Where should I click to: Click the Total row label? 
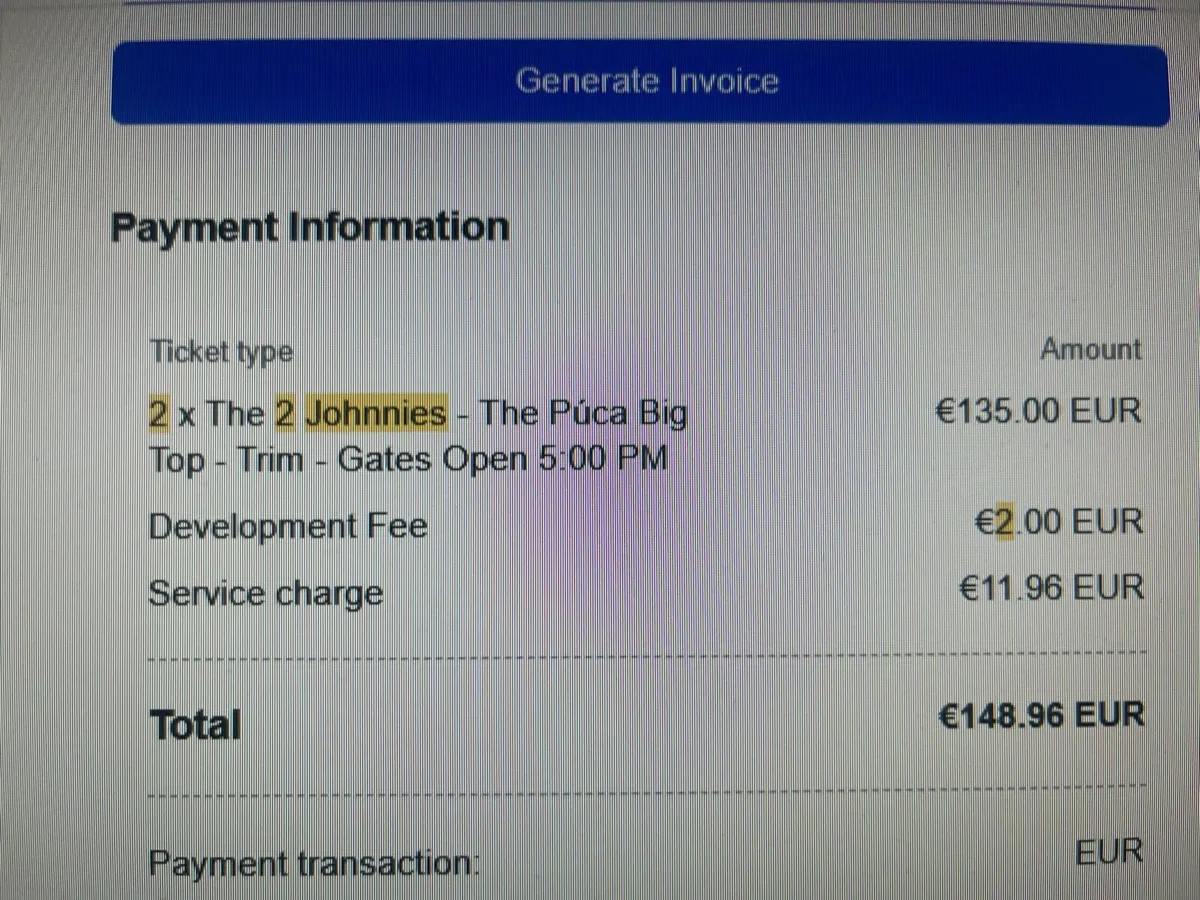(195, 723)
